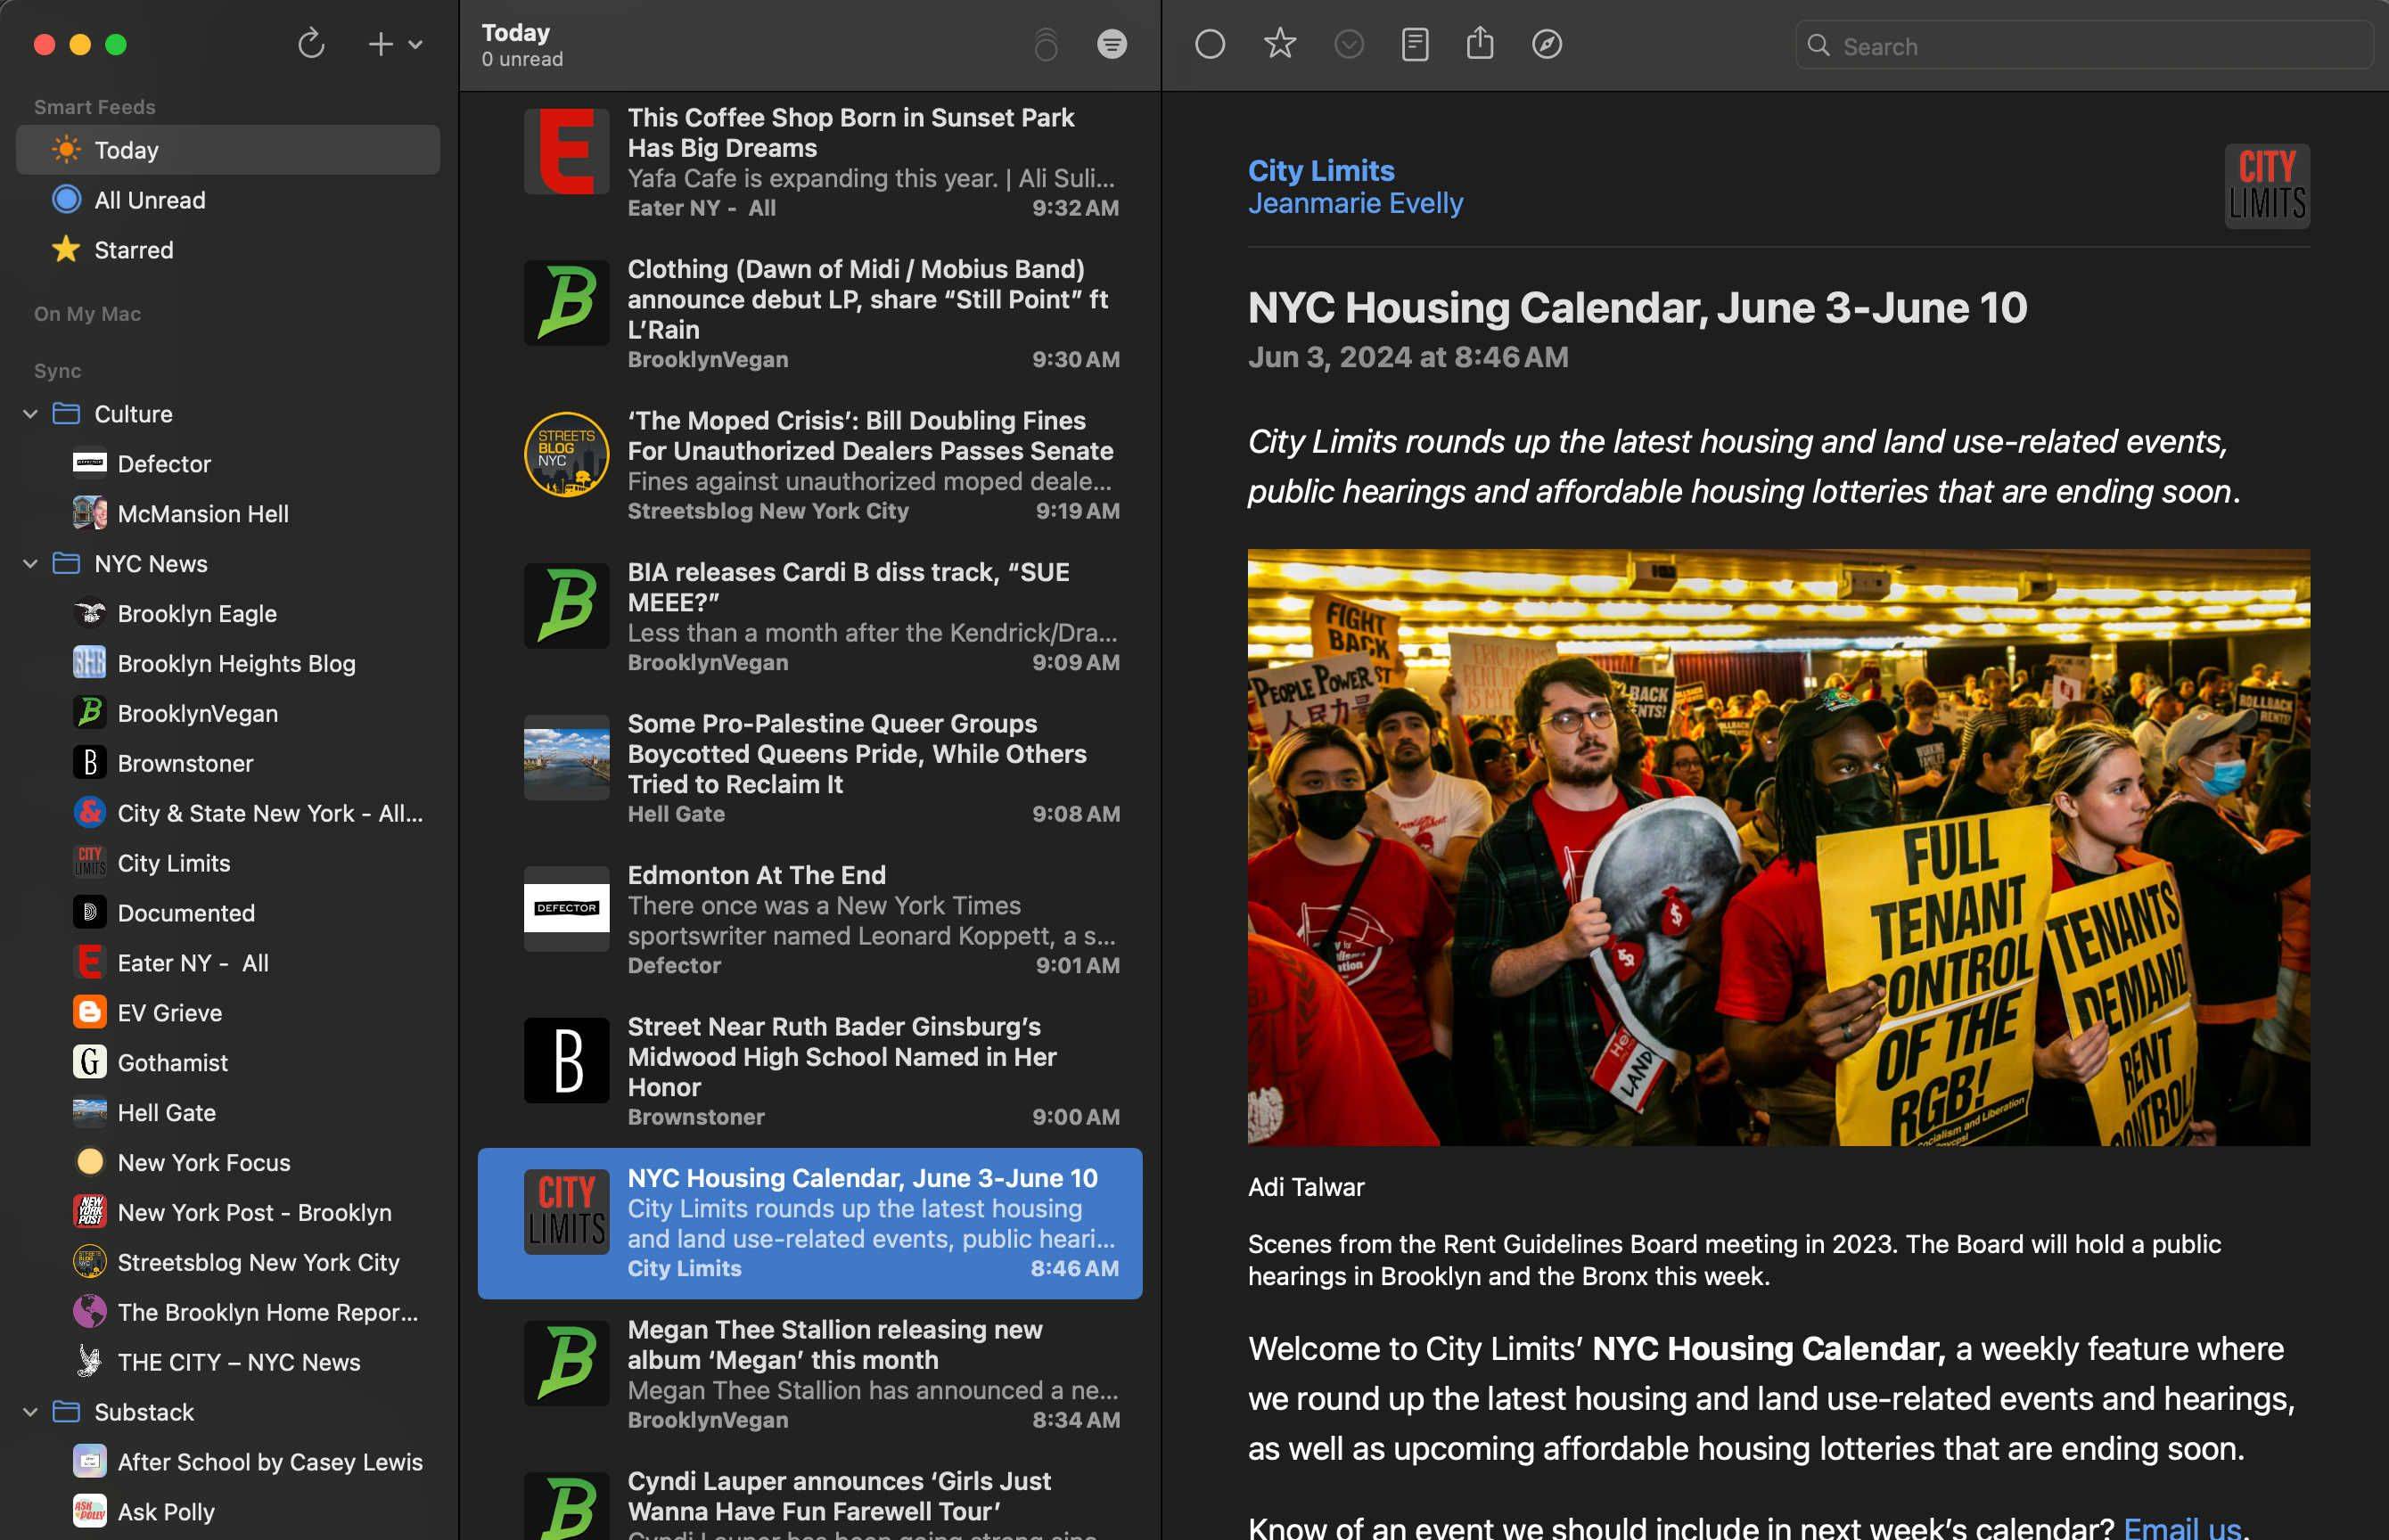Open the Cyndi Lauper farewell tour article

point(810,1497)
